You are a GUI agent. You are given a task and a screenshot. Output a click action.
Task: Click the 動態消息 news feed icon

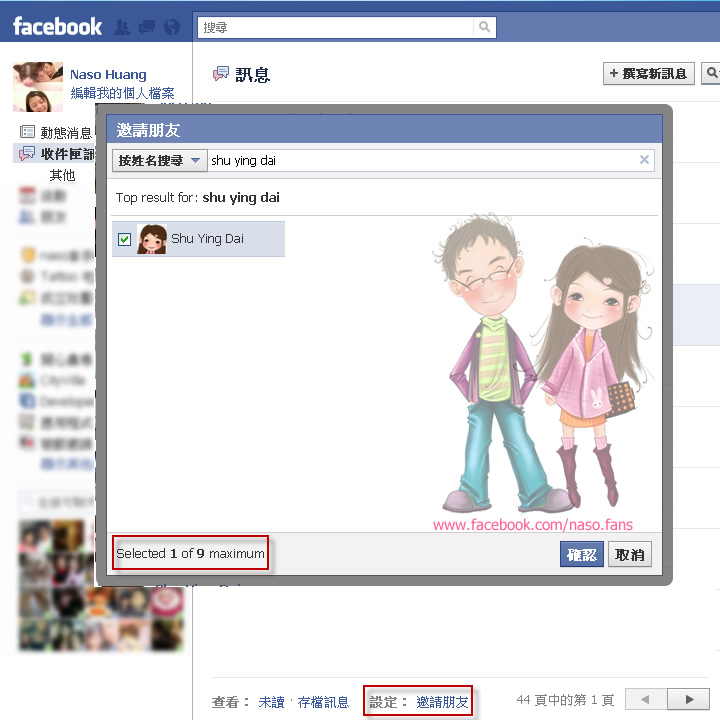click(28, 132)
